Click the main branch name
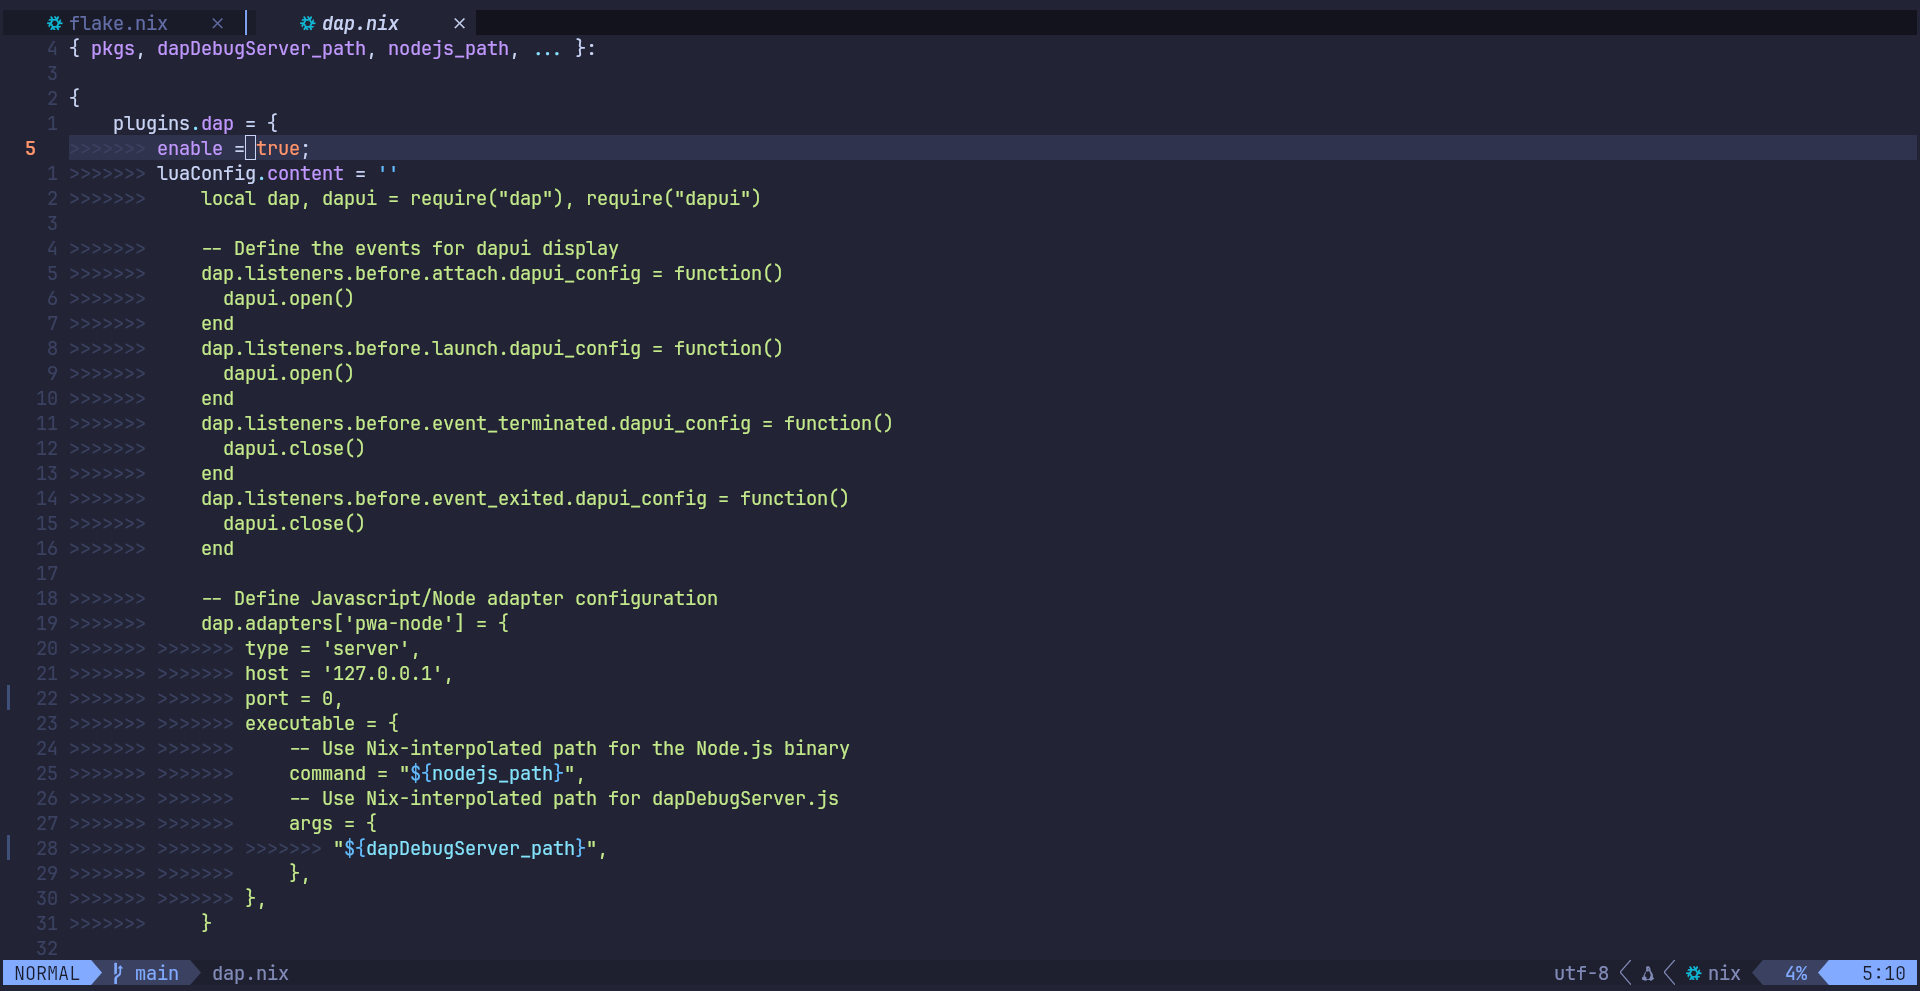Image resolution: width=1920 pixels, height=991 pixels. pyautogui.click(x=157, y=973)
